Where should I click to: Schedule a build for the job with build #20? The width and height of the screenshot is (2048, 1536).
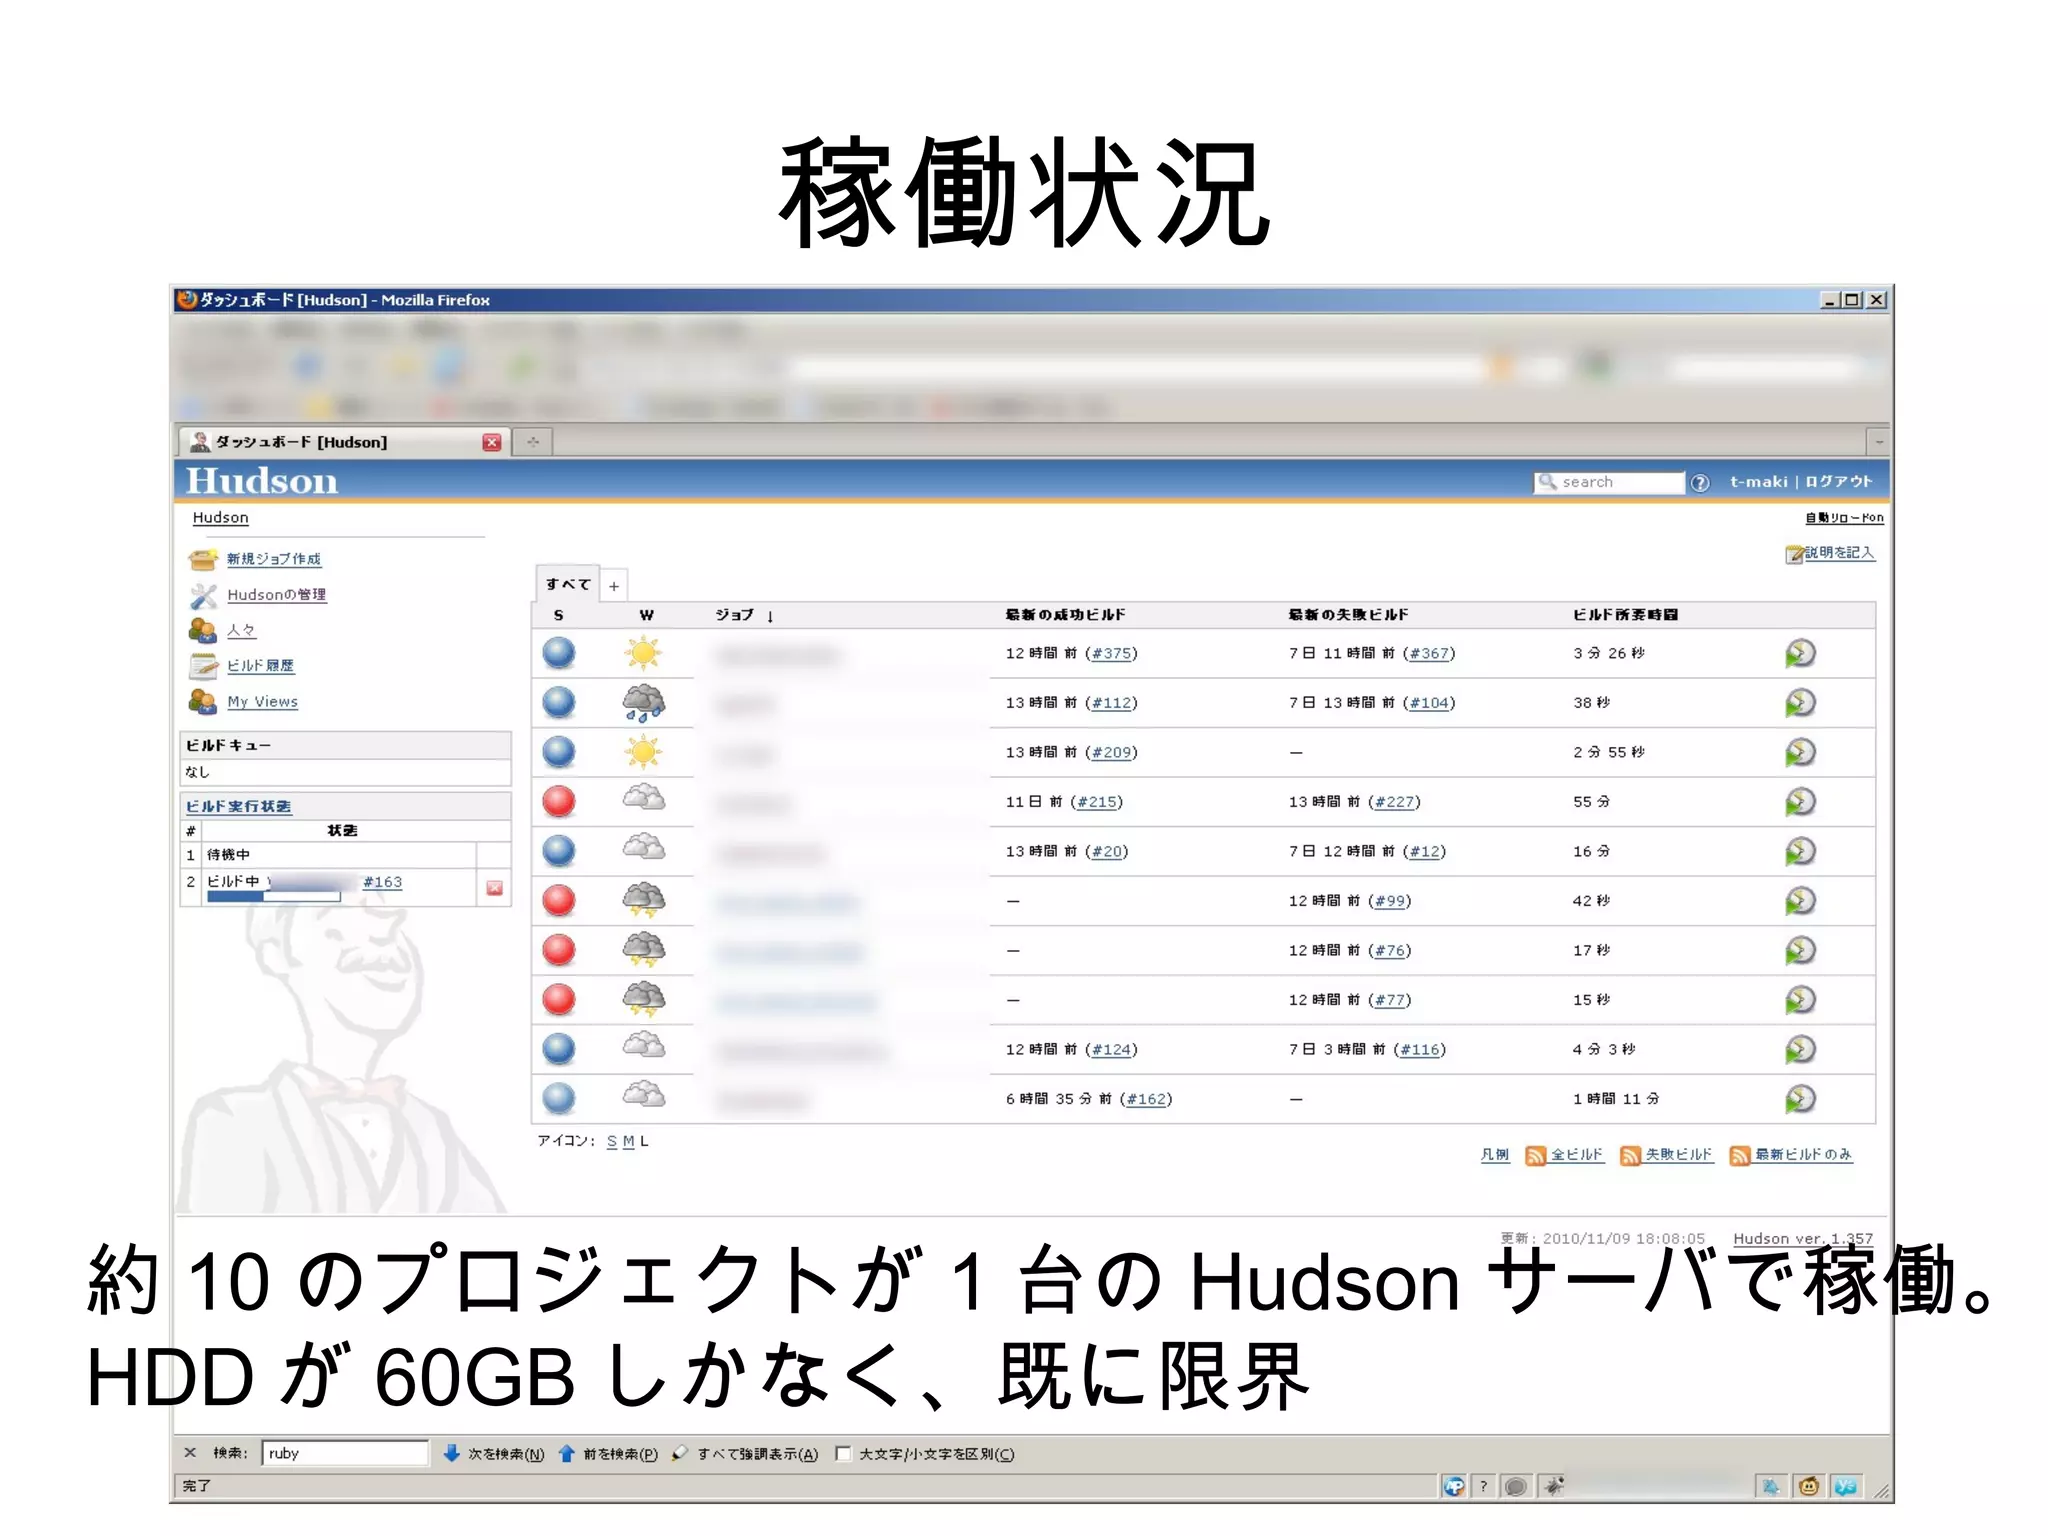[x=1800, y=851]
